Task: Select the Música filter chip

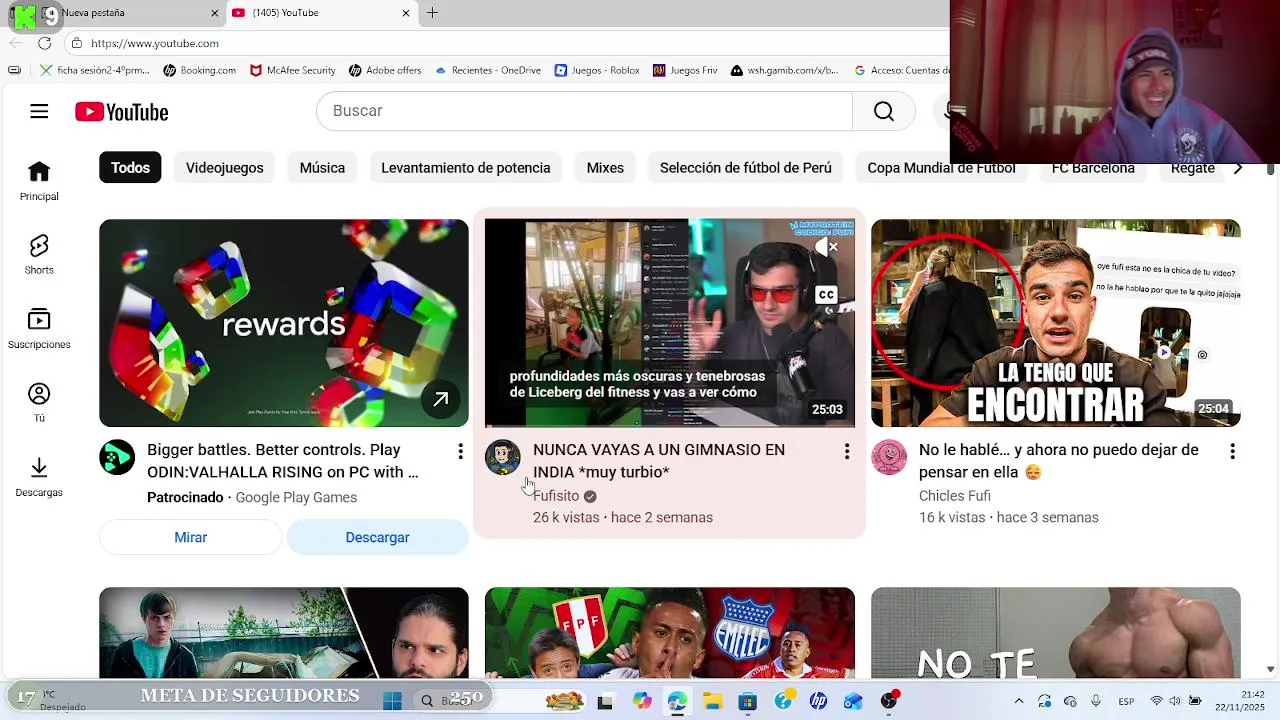Action: click(x=322, y=168)
